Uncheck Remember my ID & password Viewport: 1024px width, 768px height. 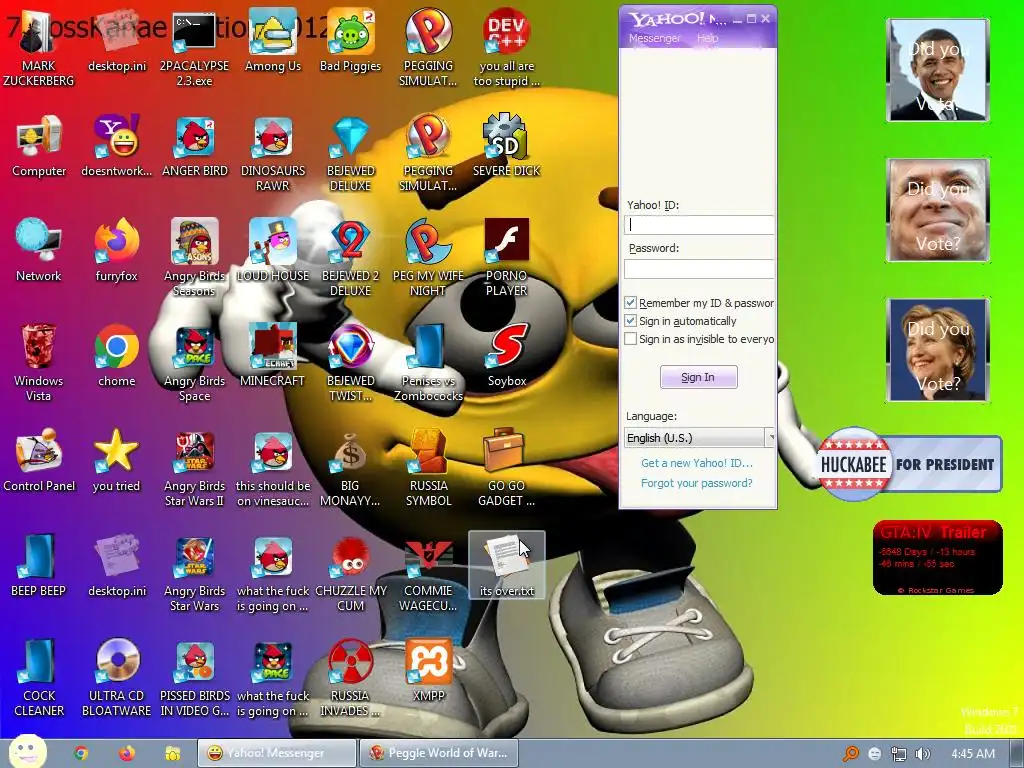click(x=630, y=303)
